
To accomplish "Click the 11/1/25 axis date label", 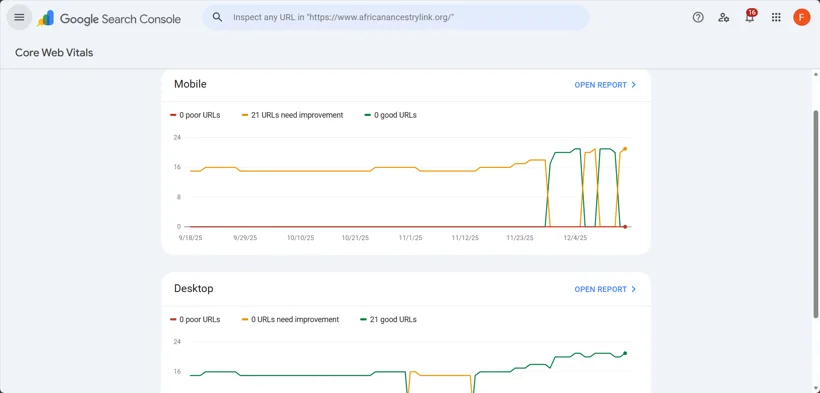I will 411,238.
